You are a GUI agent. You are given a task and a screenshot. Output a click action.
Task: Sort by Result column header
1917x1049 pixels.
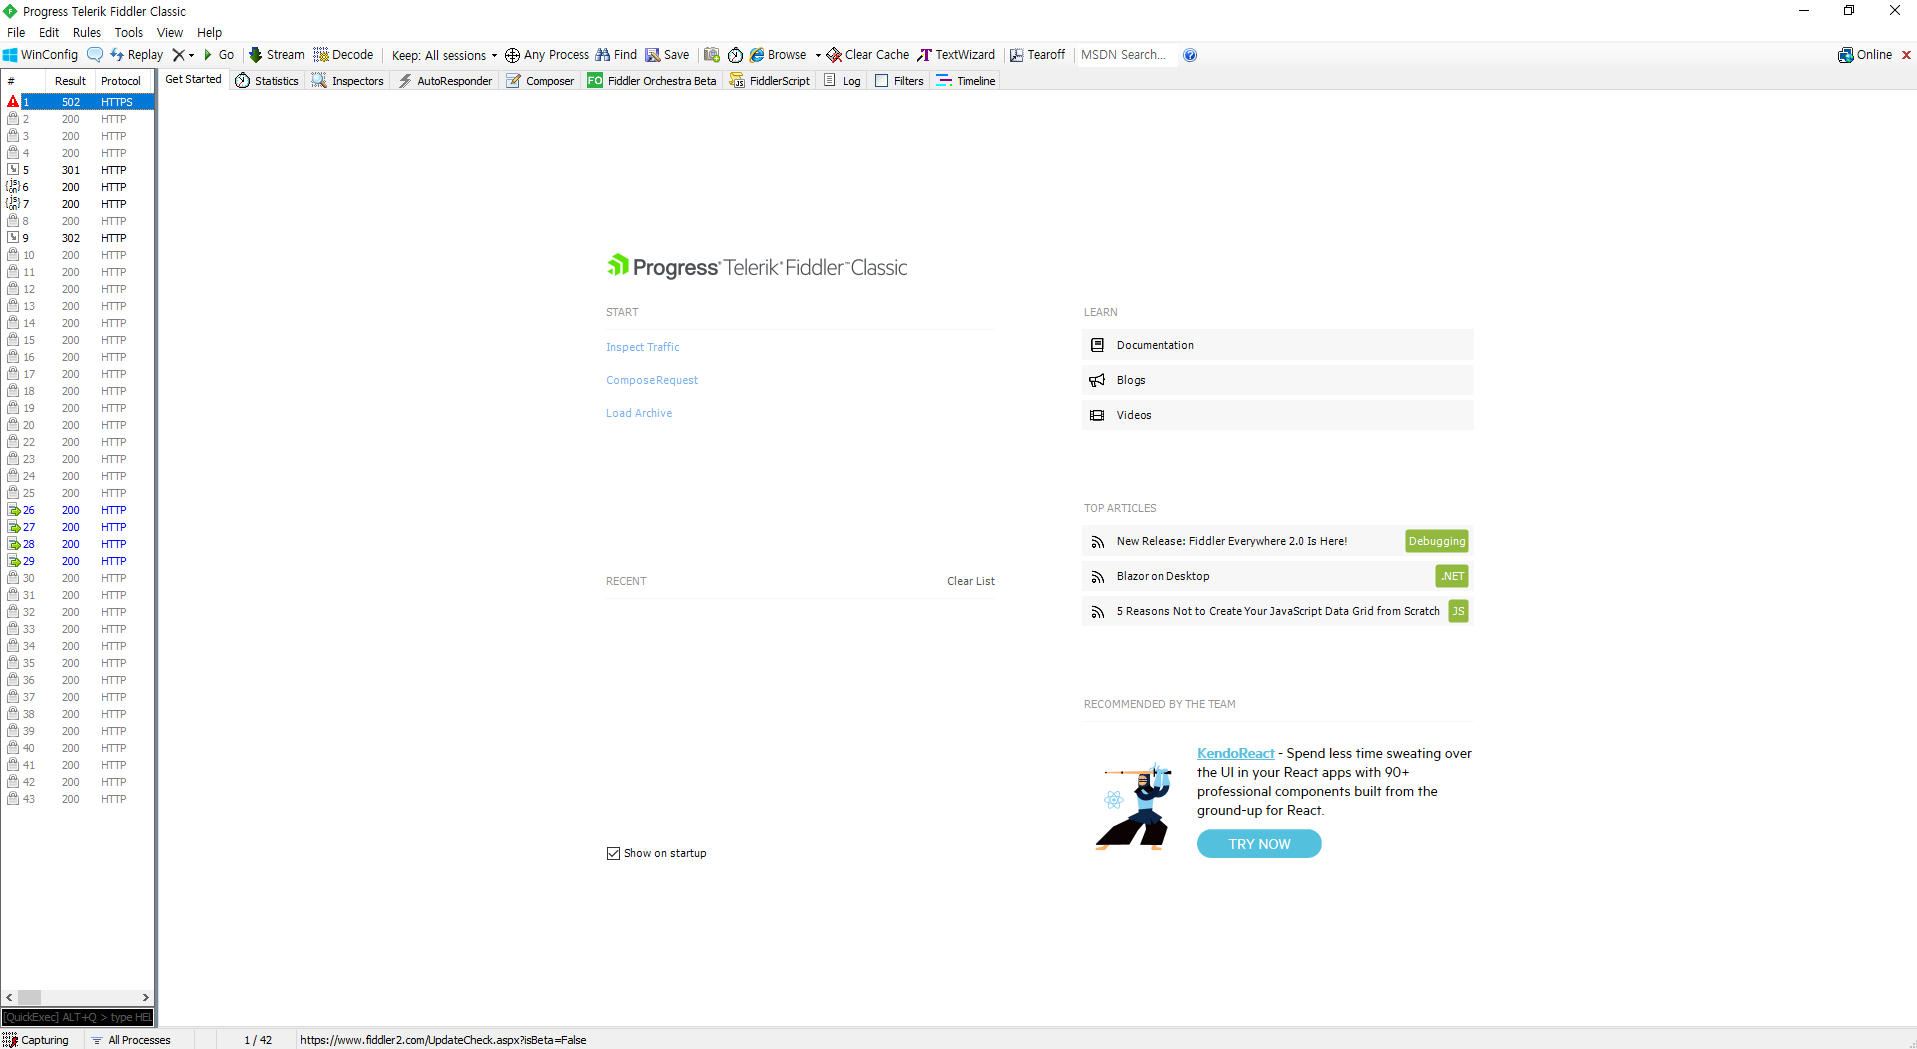tap(70, 81)
